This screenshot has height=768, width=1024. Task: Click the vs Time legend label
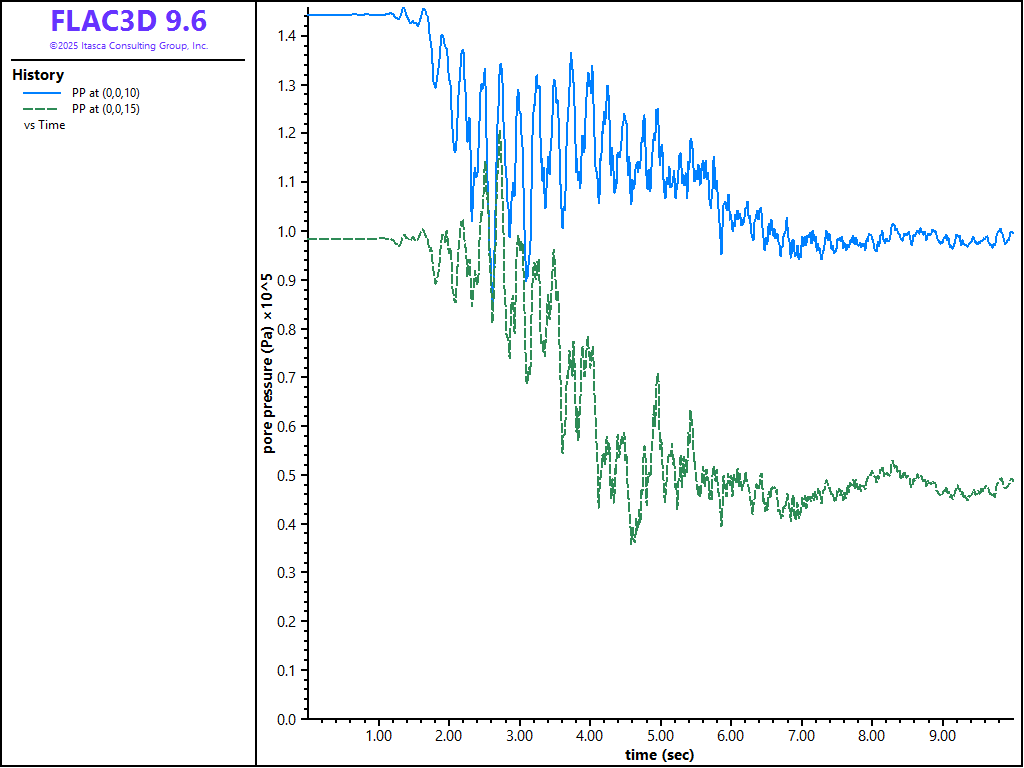coord(44,125)
